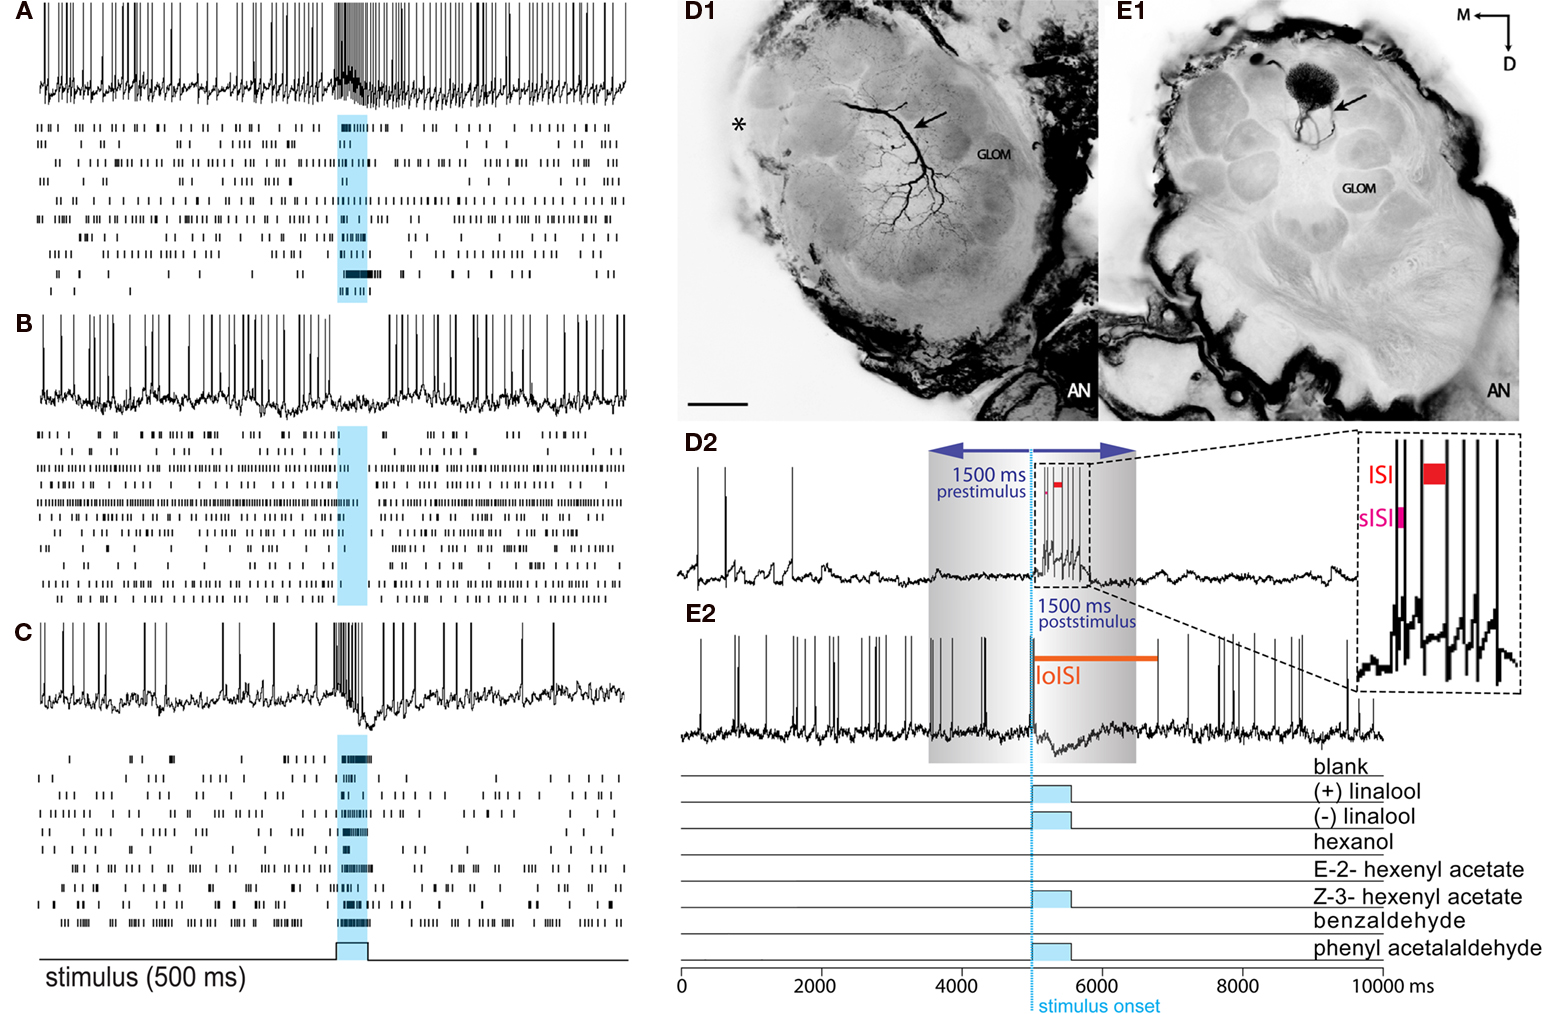Click the magenta sISI label
This screenshot has height=1014, width=1542.
[1375, 518]
